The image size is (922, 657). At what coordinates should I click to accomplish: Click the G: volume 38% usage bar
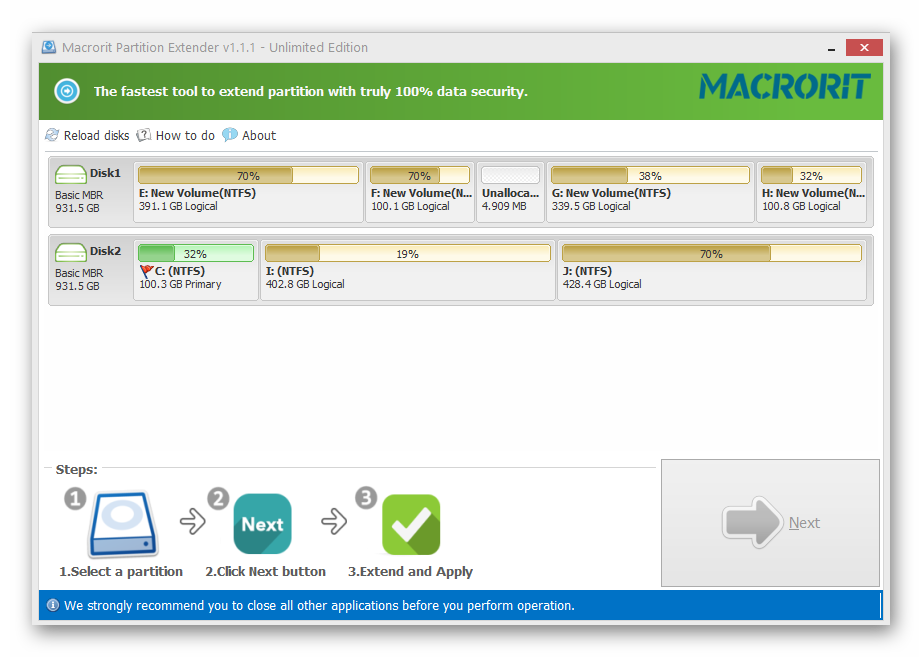click(x=650, y=175)
